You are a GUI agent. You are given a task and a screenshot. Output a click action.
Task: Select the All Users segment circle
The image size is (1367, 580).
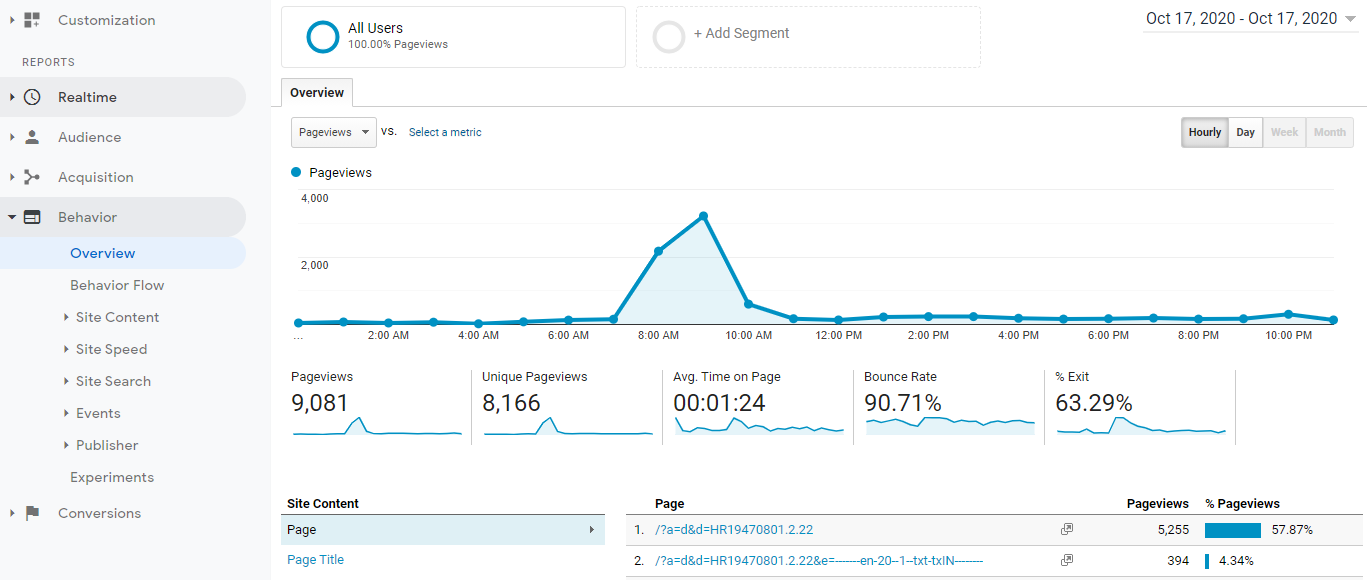click(323, 37)
